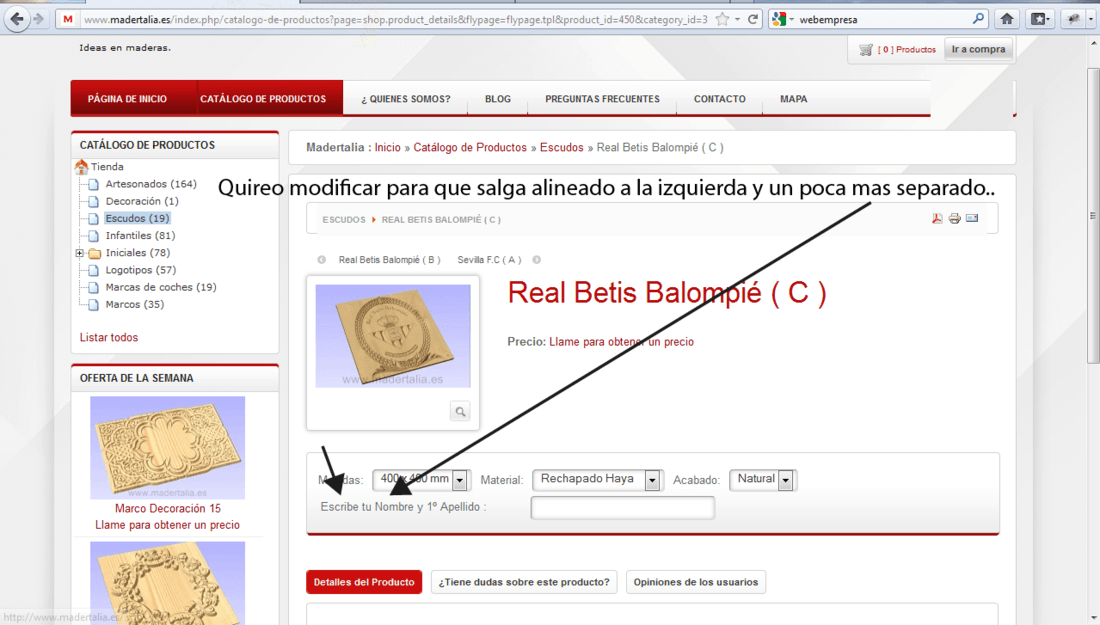
Task: Open the MAPA menu item
Action: (x=793, y=99)
